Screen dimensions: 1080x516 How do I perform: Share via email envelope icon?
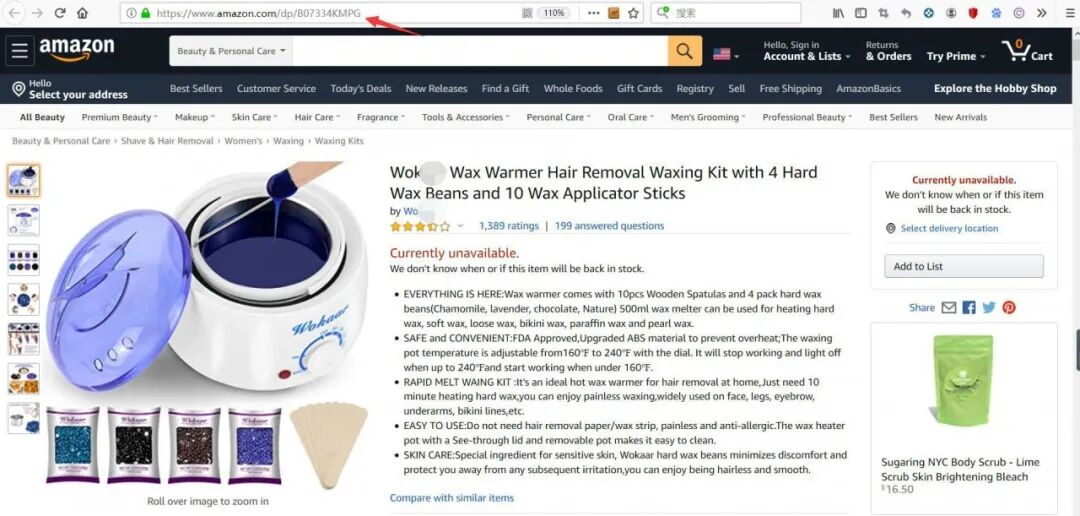click(x=949, y=307)
